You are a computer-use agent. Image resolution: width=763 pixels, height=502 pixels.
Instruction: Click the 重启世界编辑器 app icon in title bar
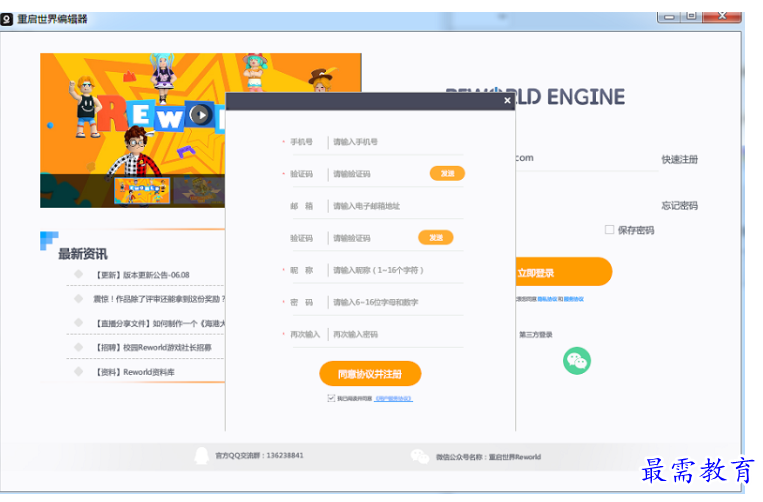click(x=6, y=19)
